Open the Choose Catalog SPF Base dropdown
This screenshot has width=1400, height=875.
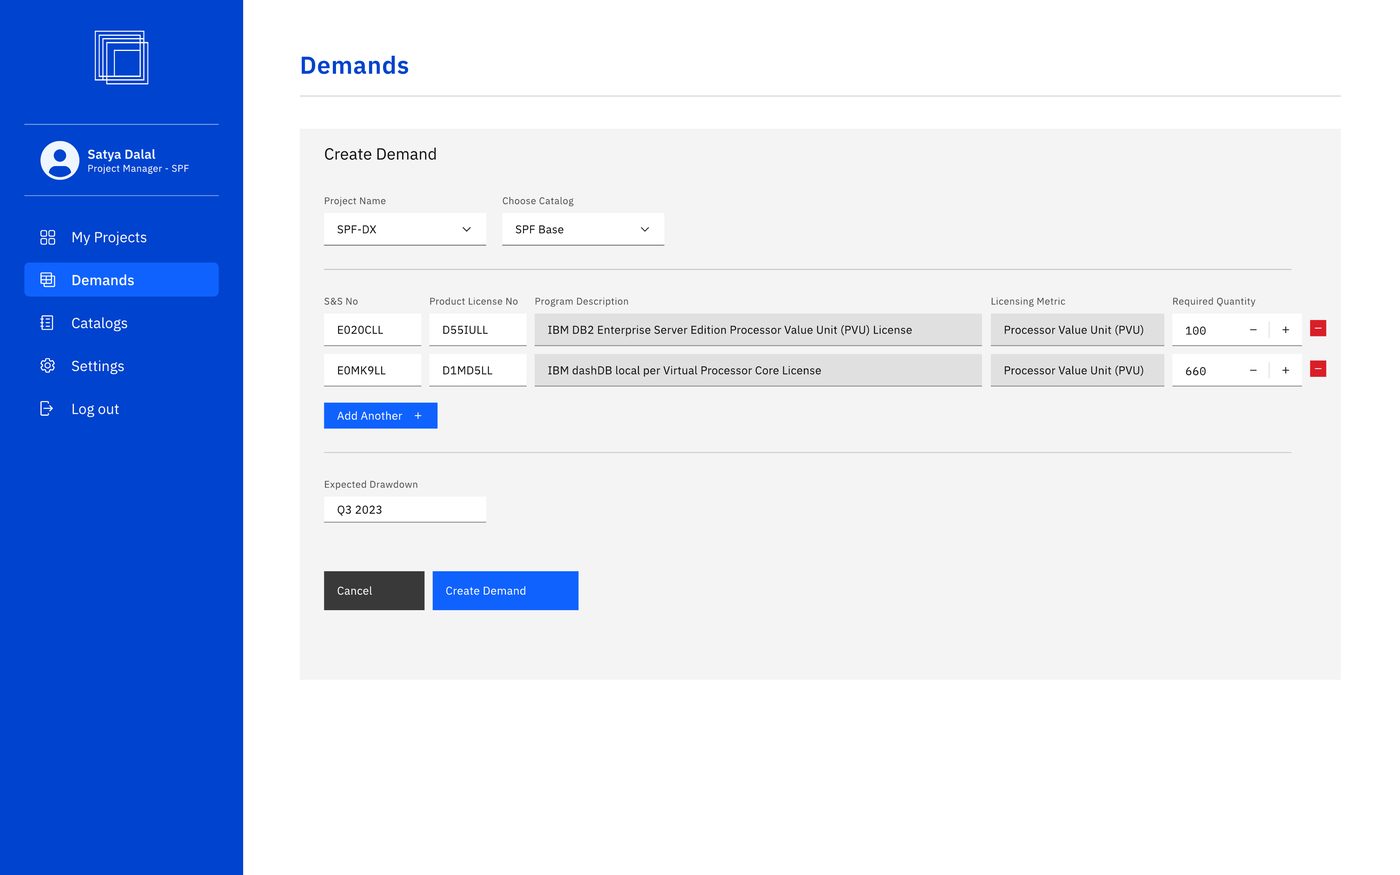pos(583,229)
